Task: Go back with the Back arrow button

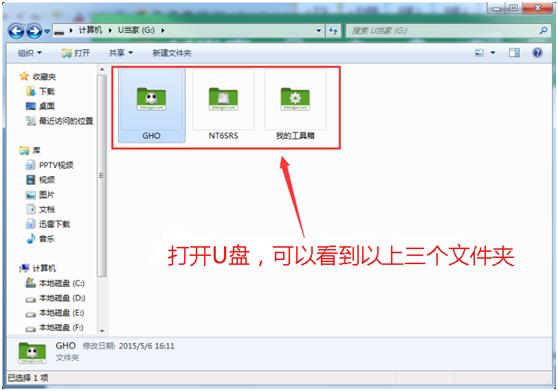Action: [x=16, y=31]
